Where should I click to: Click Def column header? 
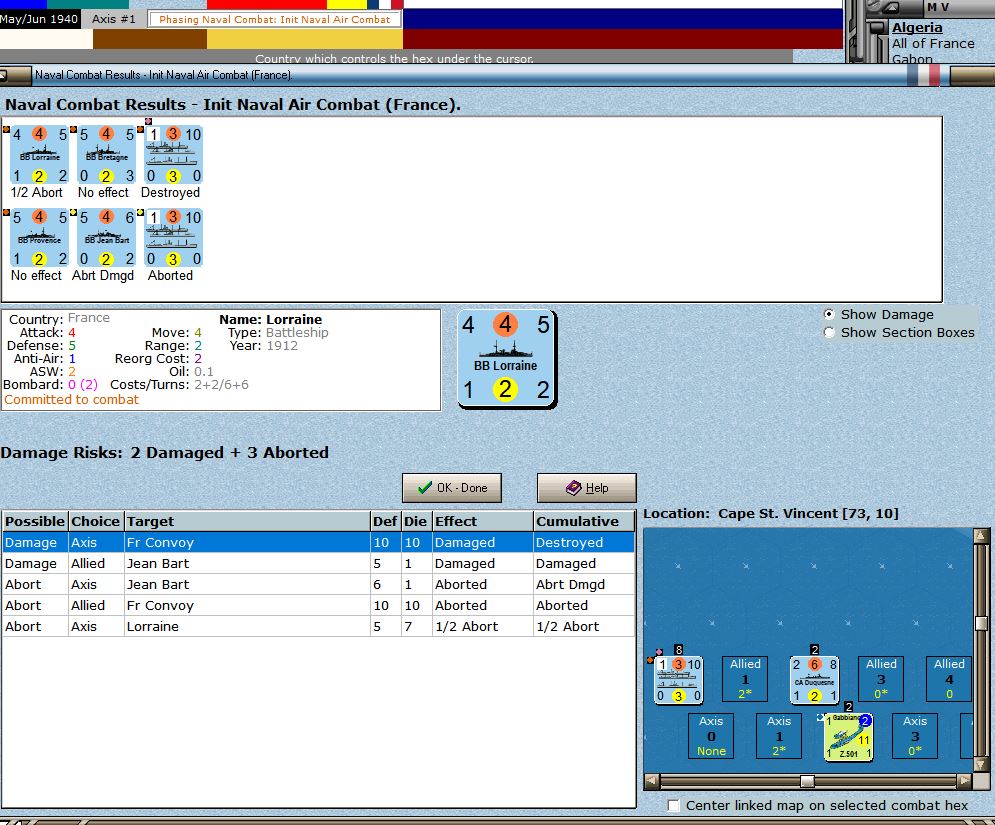coord(385,521)
